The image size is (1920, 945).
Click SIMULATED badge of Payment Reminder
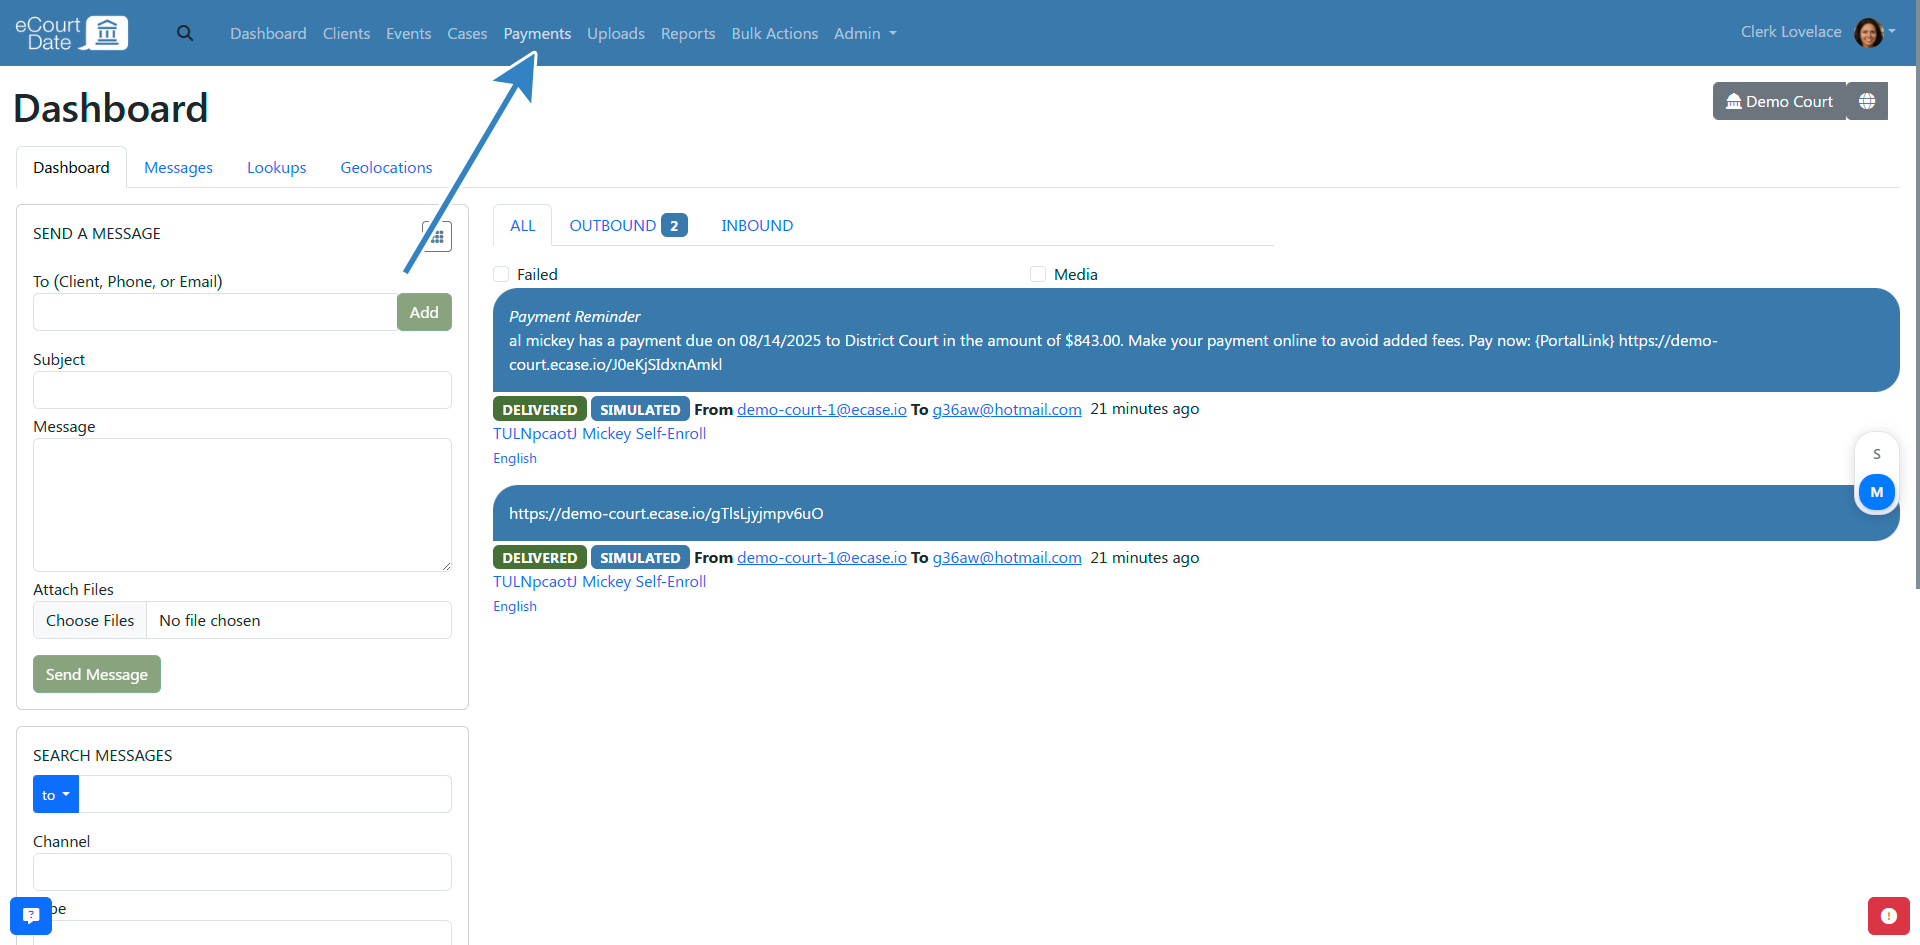coord(640,409)
